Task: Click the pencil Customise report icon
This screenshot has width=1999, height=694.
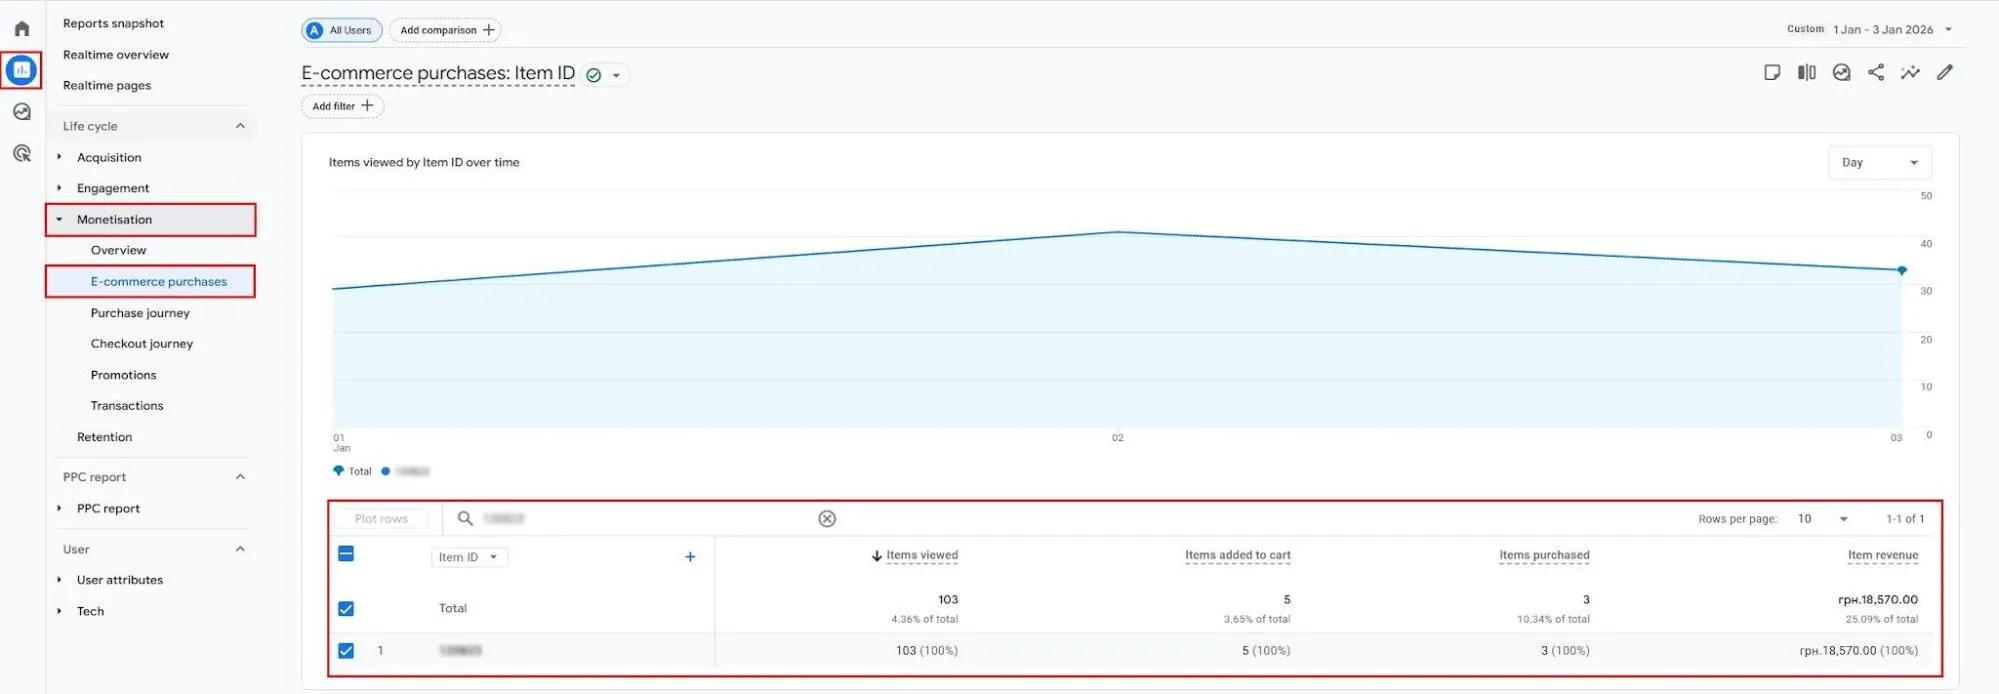Action: point(1945,72)
